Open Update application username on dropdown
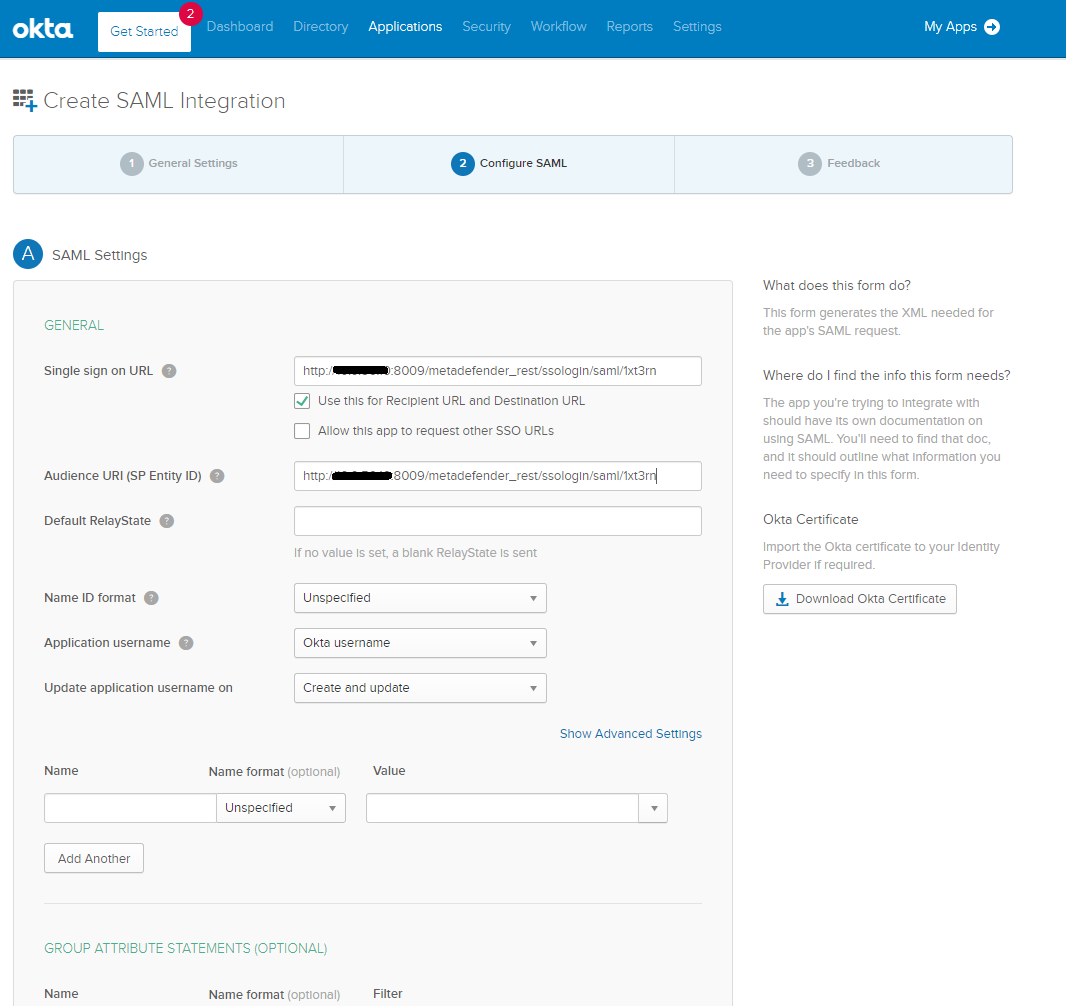Viewport: 1066px width, 1006px height. point(420,688)
